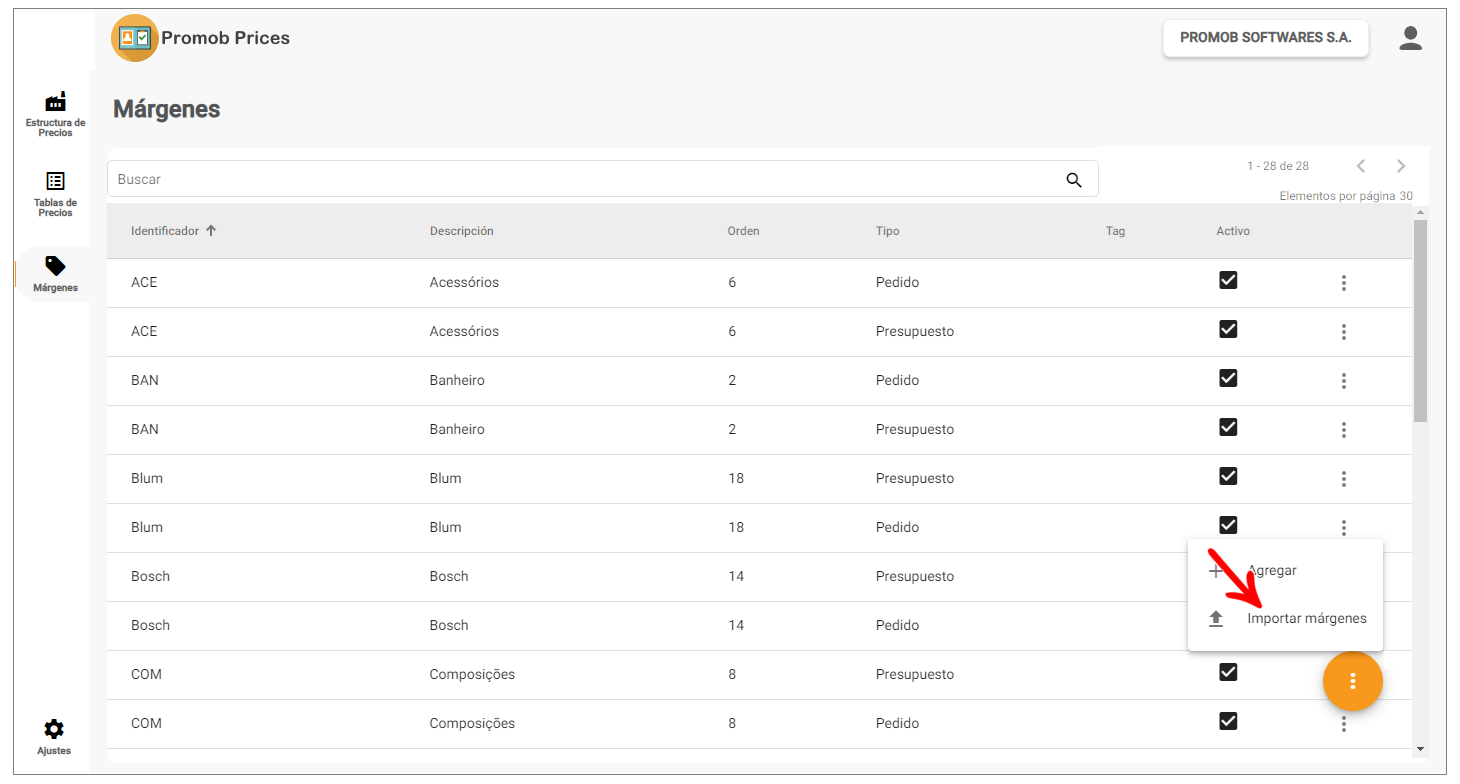Click the search magnifier icon
Viewport: 1460px width, 784px height.
click(1074, 180)
